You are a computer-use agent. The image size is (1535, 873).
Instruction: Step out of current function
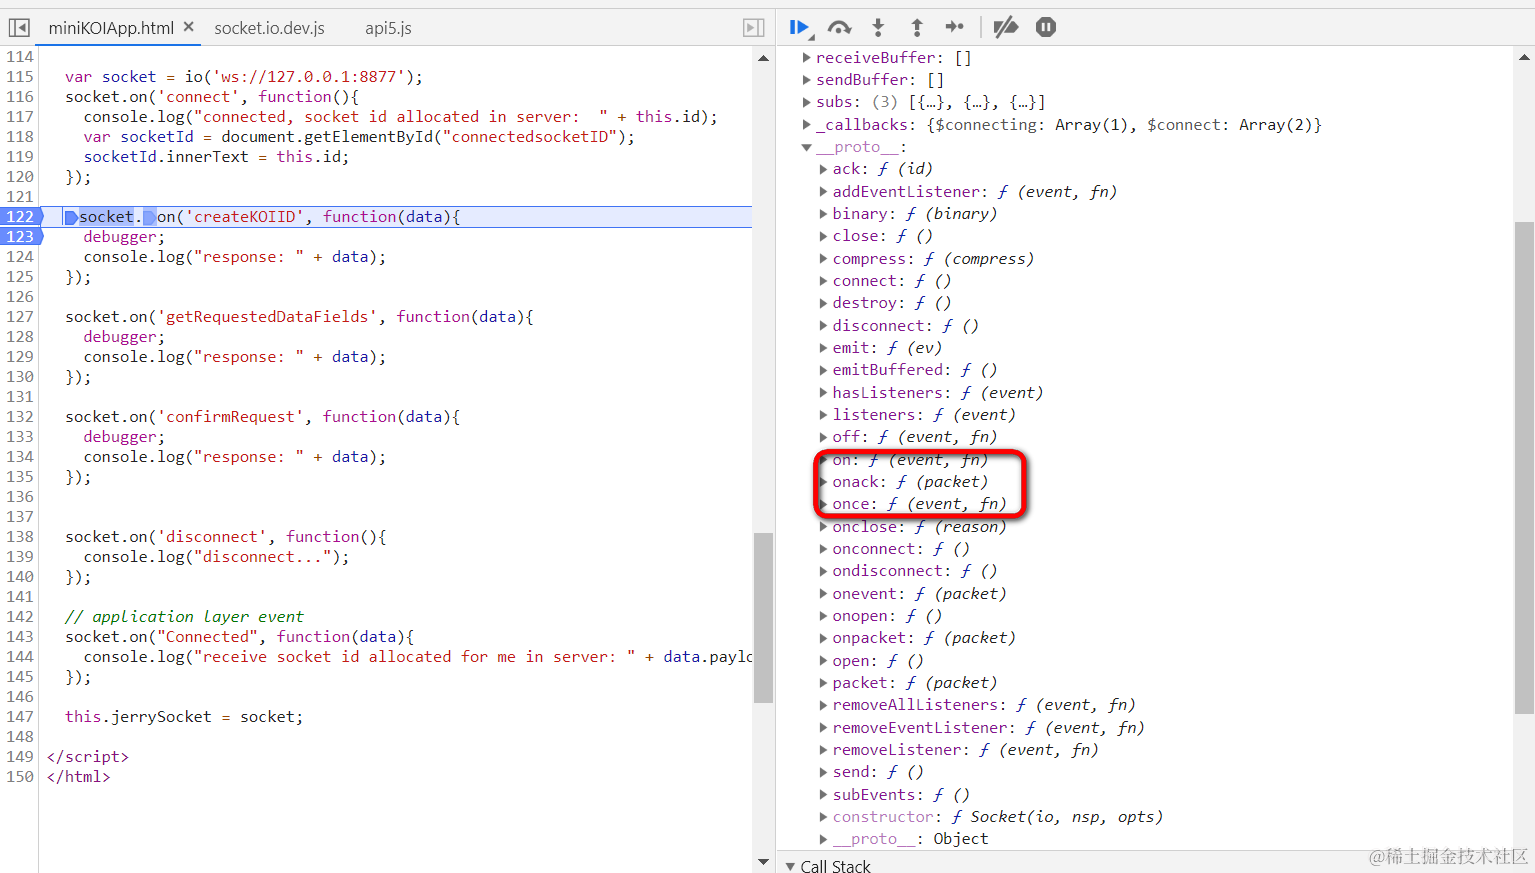coord(916,27)
